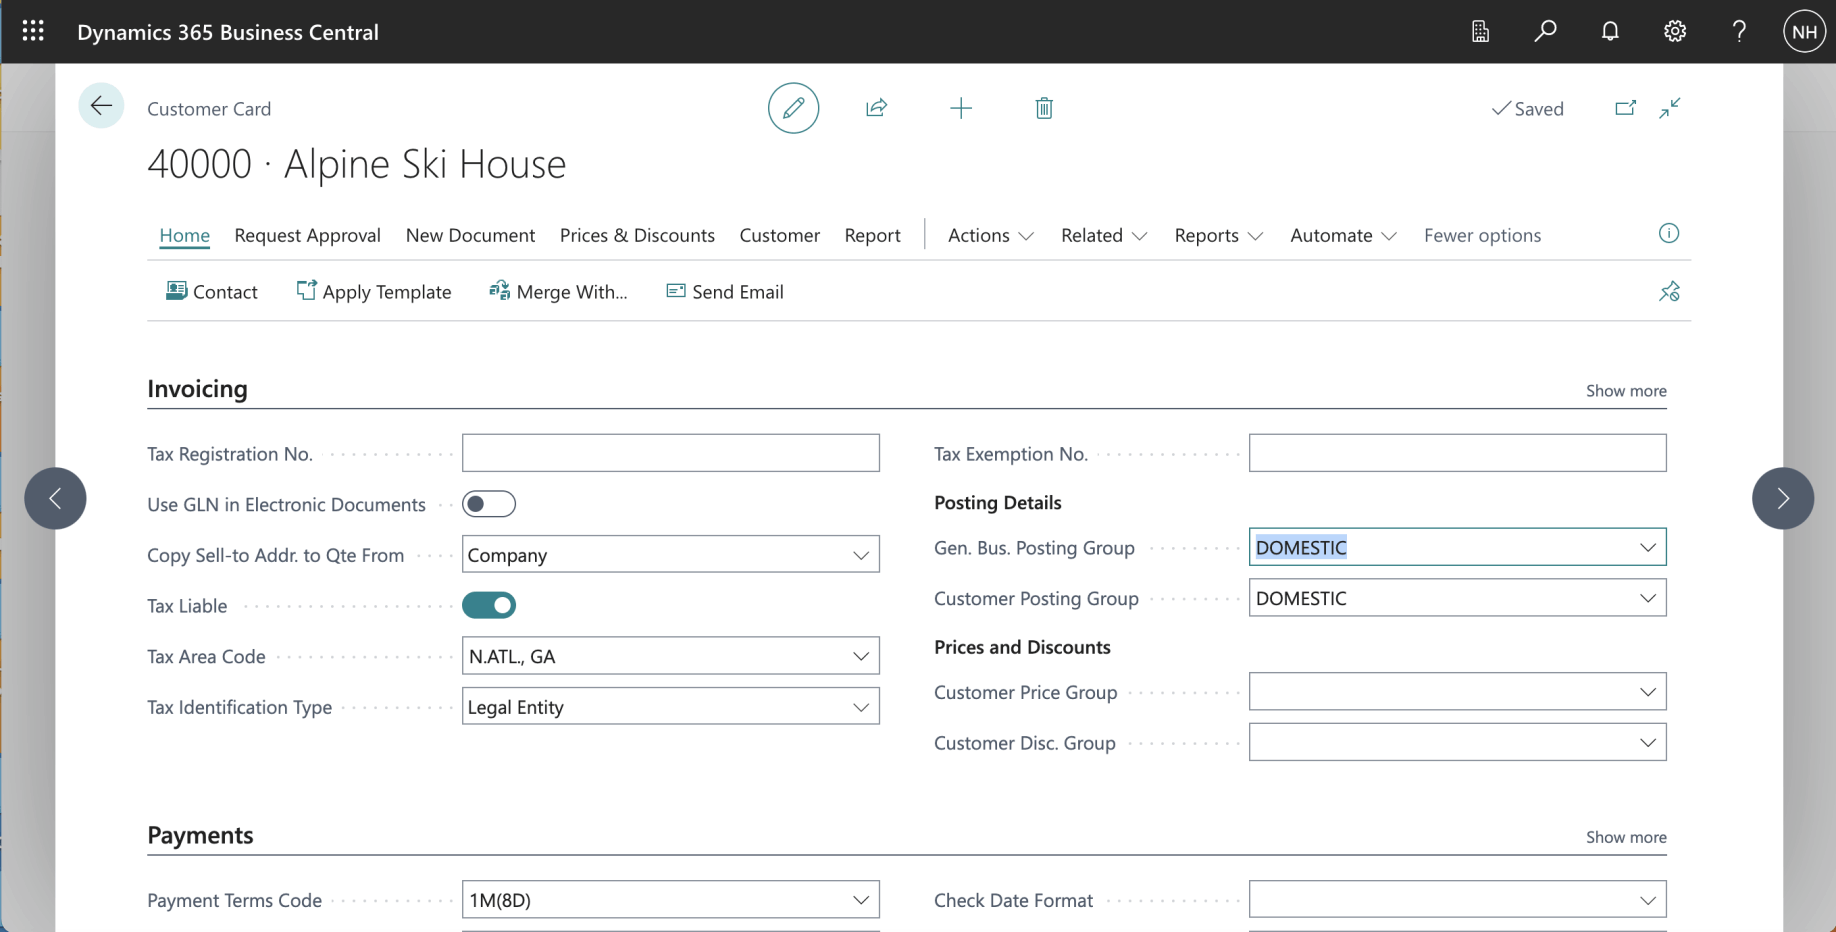Open the app launcher grid icon
The width and height of the screenshot is (1836, 932).
click(x=33, y=31)
